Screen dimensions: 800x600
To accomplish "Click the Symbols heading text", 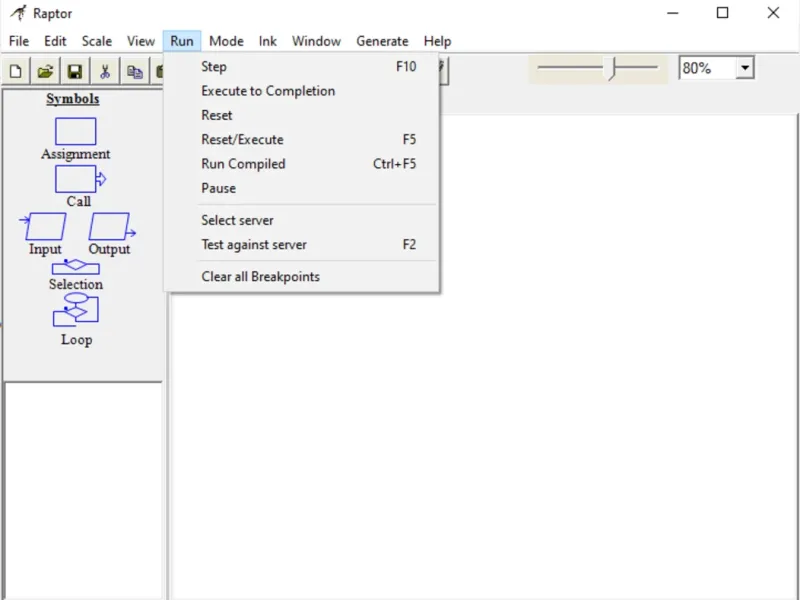I will pyautogui.click(x=73, y=98).
